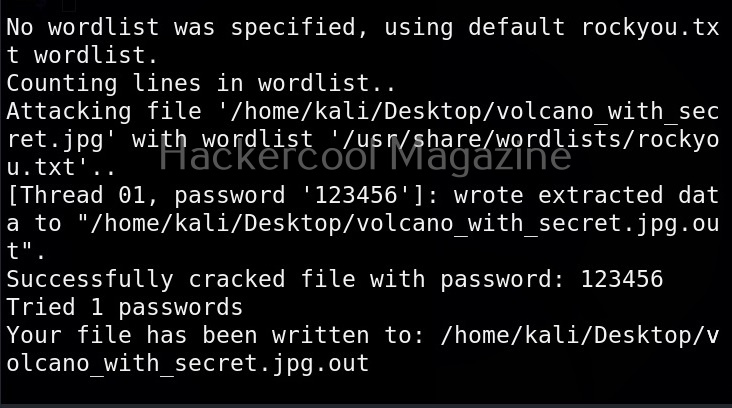The height and width of the screenshot is (408, 732).
Task: Click the 'olcano_with_secret.jpg.out' final line
Action: click(x=188, y=363)
